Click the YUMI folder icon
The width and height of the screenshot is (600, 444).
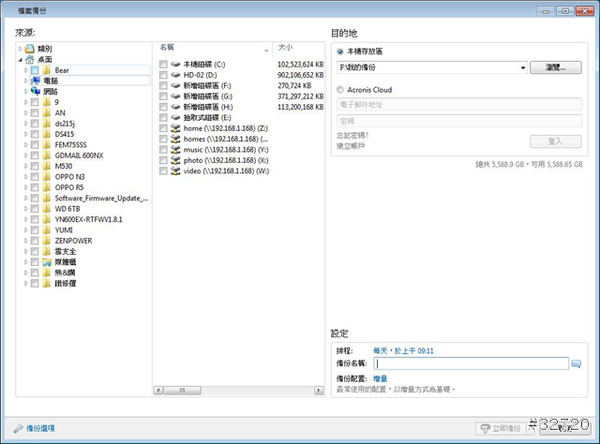47,230
